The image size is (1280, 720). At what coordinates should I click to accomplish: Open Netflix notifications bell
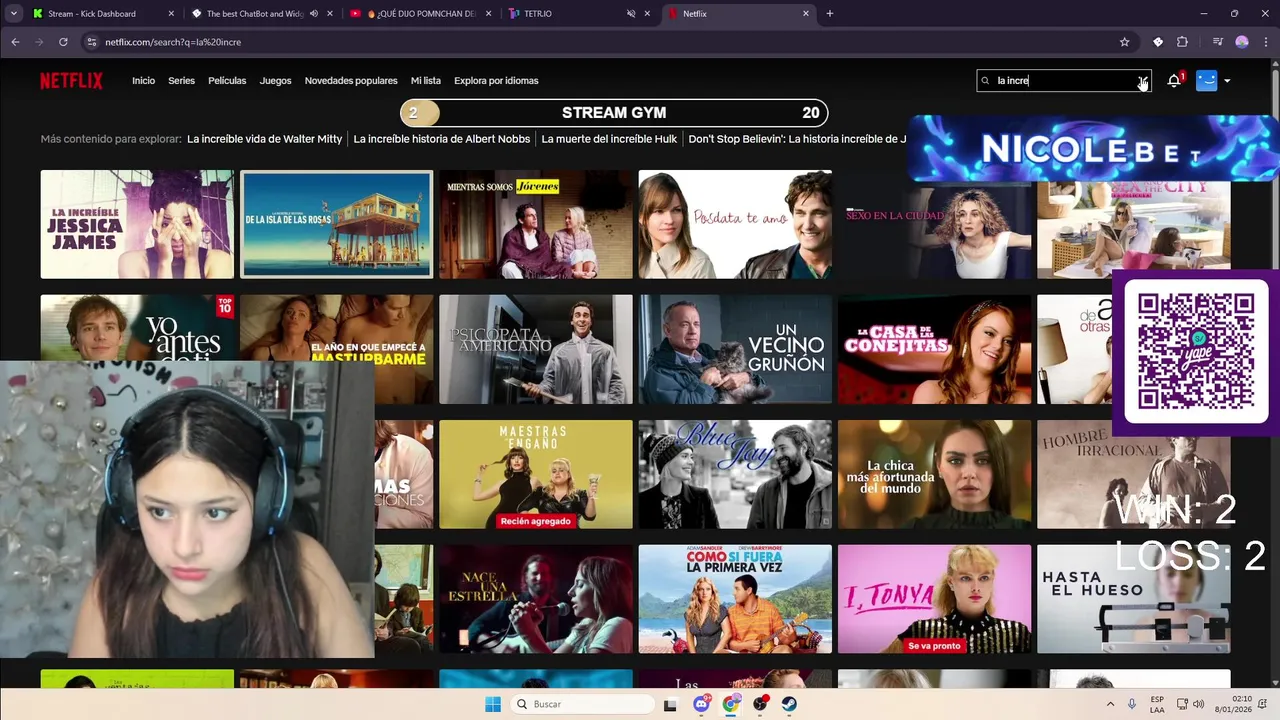click(1174, 81)
